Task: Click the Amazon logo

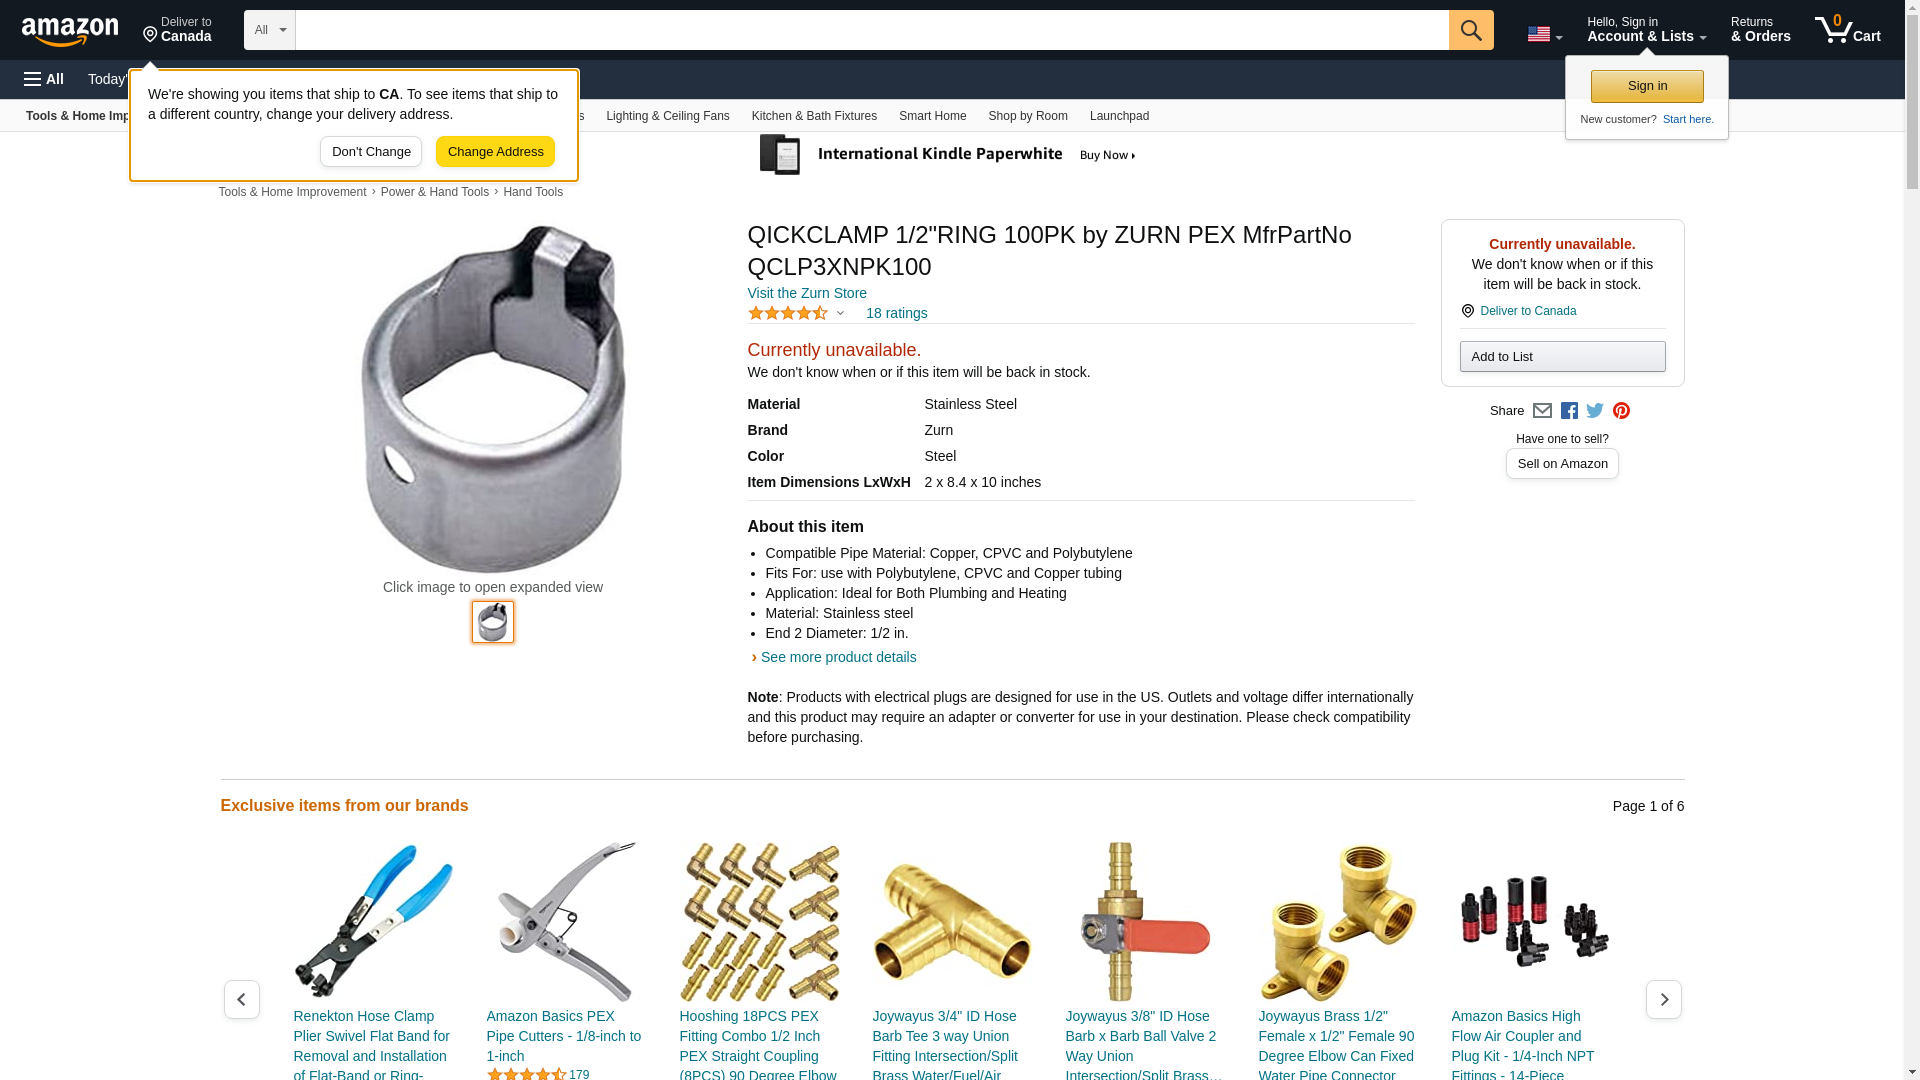Action: tap(70, 31)
